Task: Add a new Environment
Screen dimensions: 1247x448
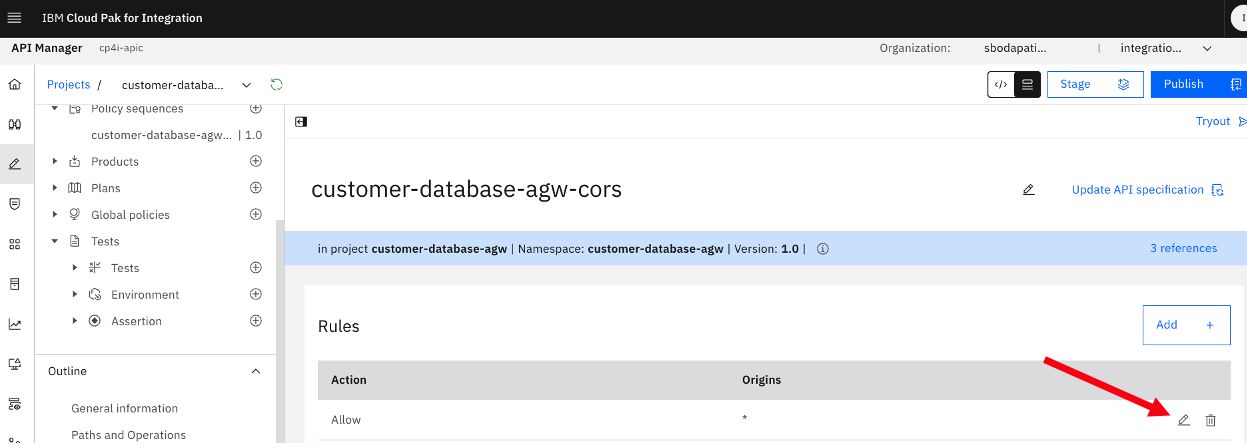Action: click(256, 294)
